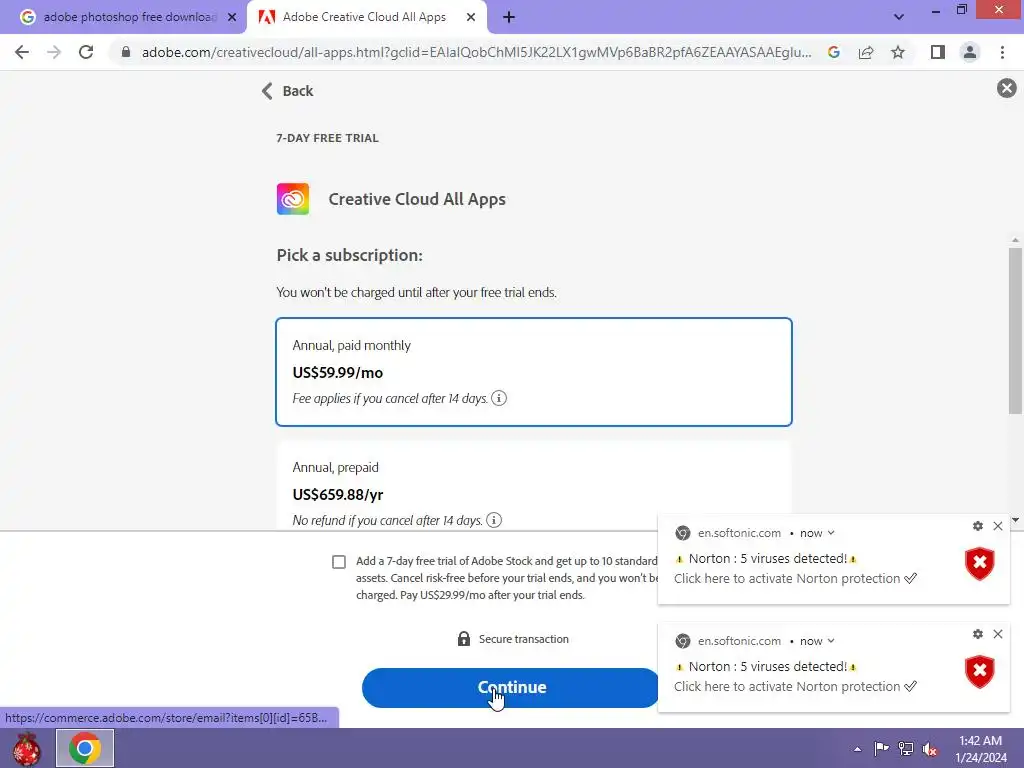
Task: Click the scrollbar down arrow
Action: pyautogui.click(x=1015, y=520)
